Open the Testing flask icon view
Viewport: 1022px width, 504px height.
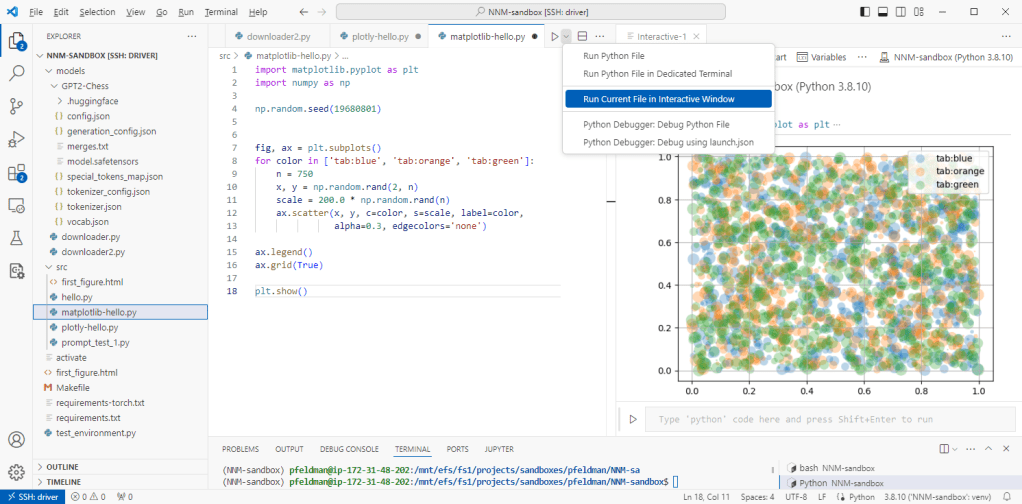pyautogui.click(x=17, y=238)
